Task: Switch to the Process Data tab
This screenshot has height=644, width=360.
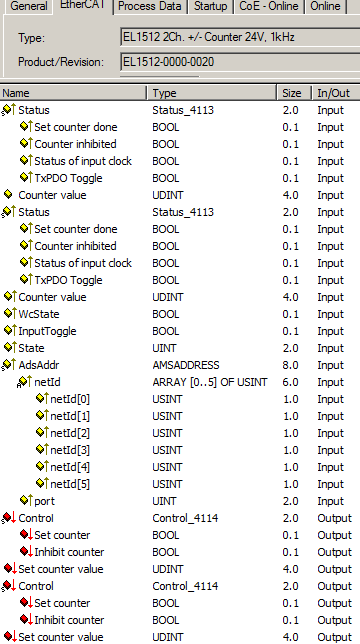Action: 149,6
